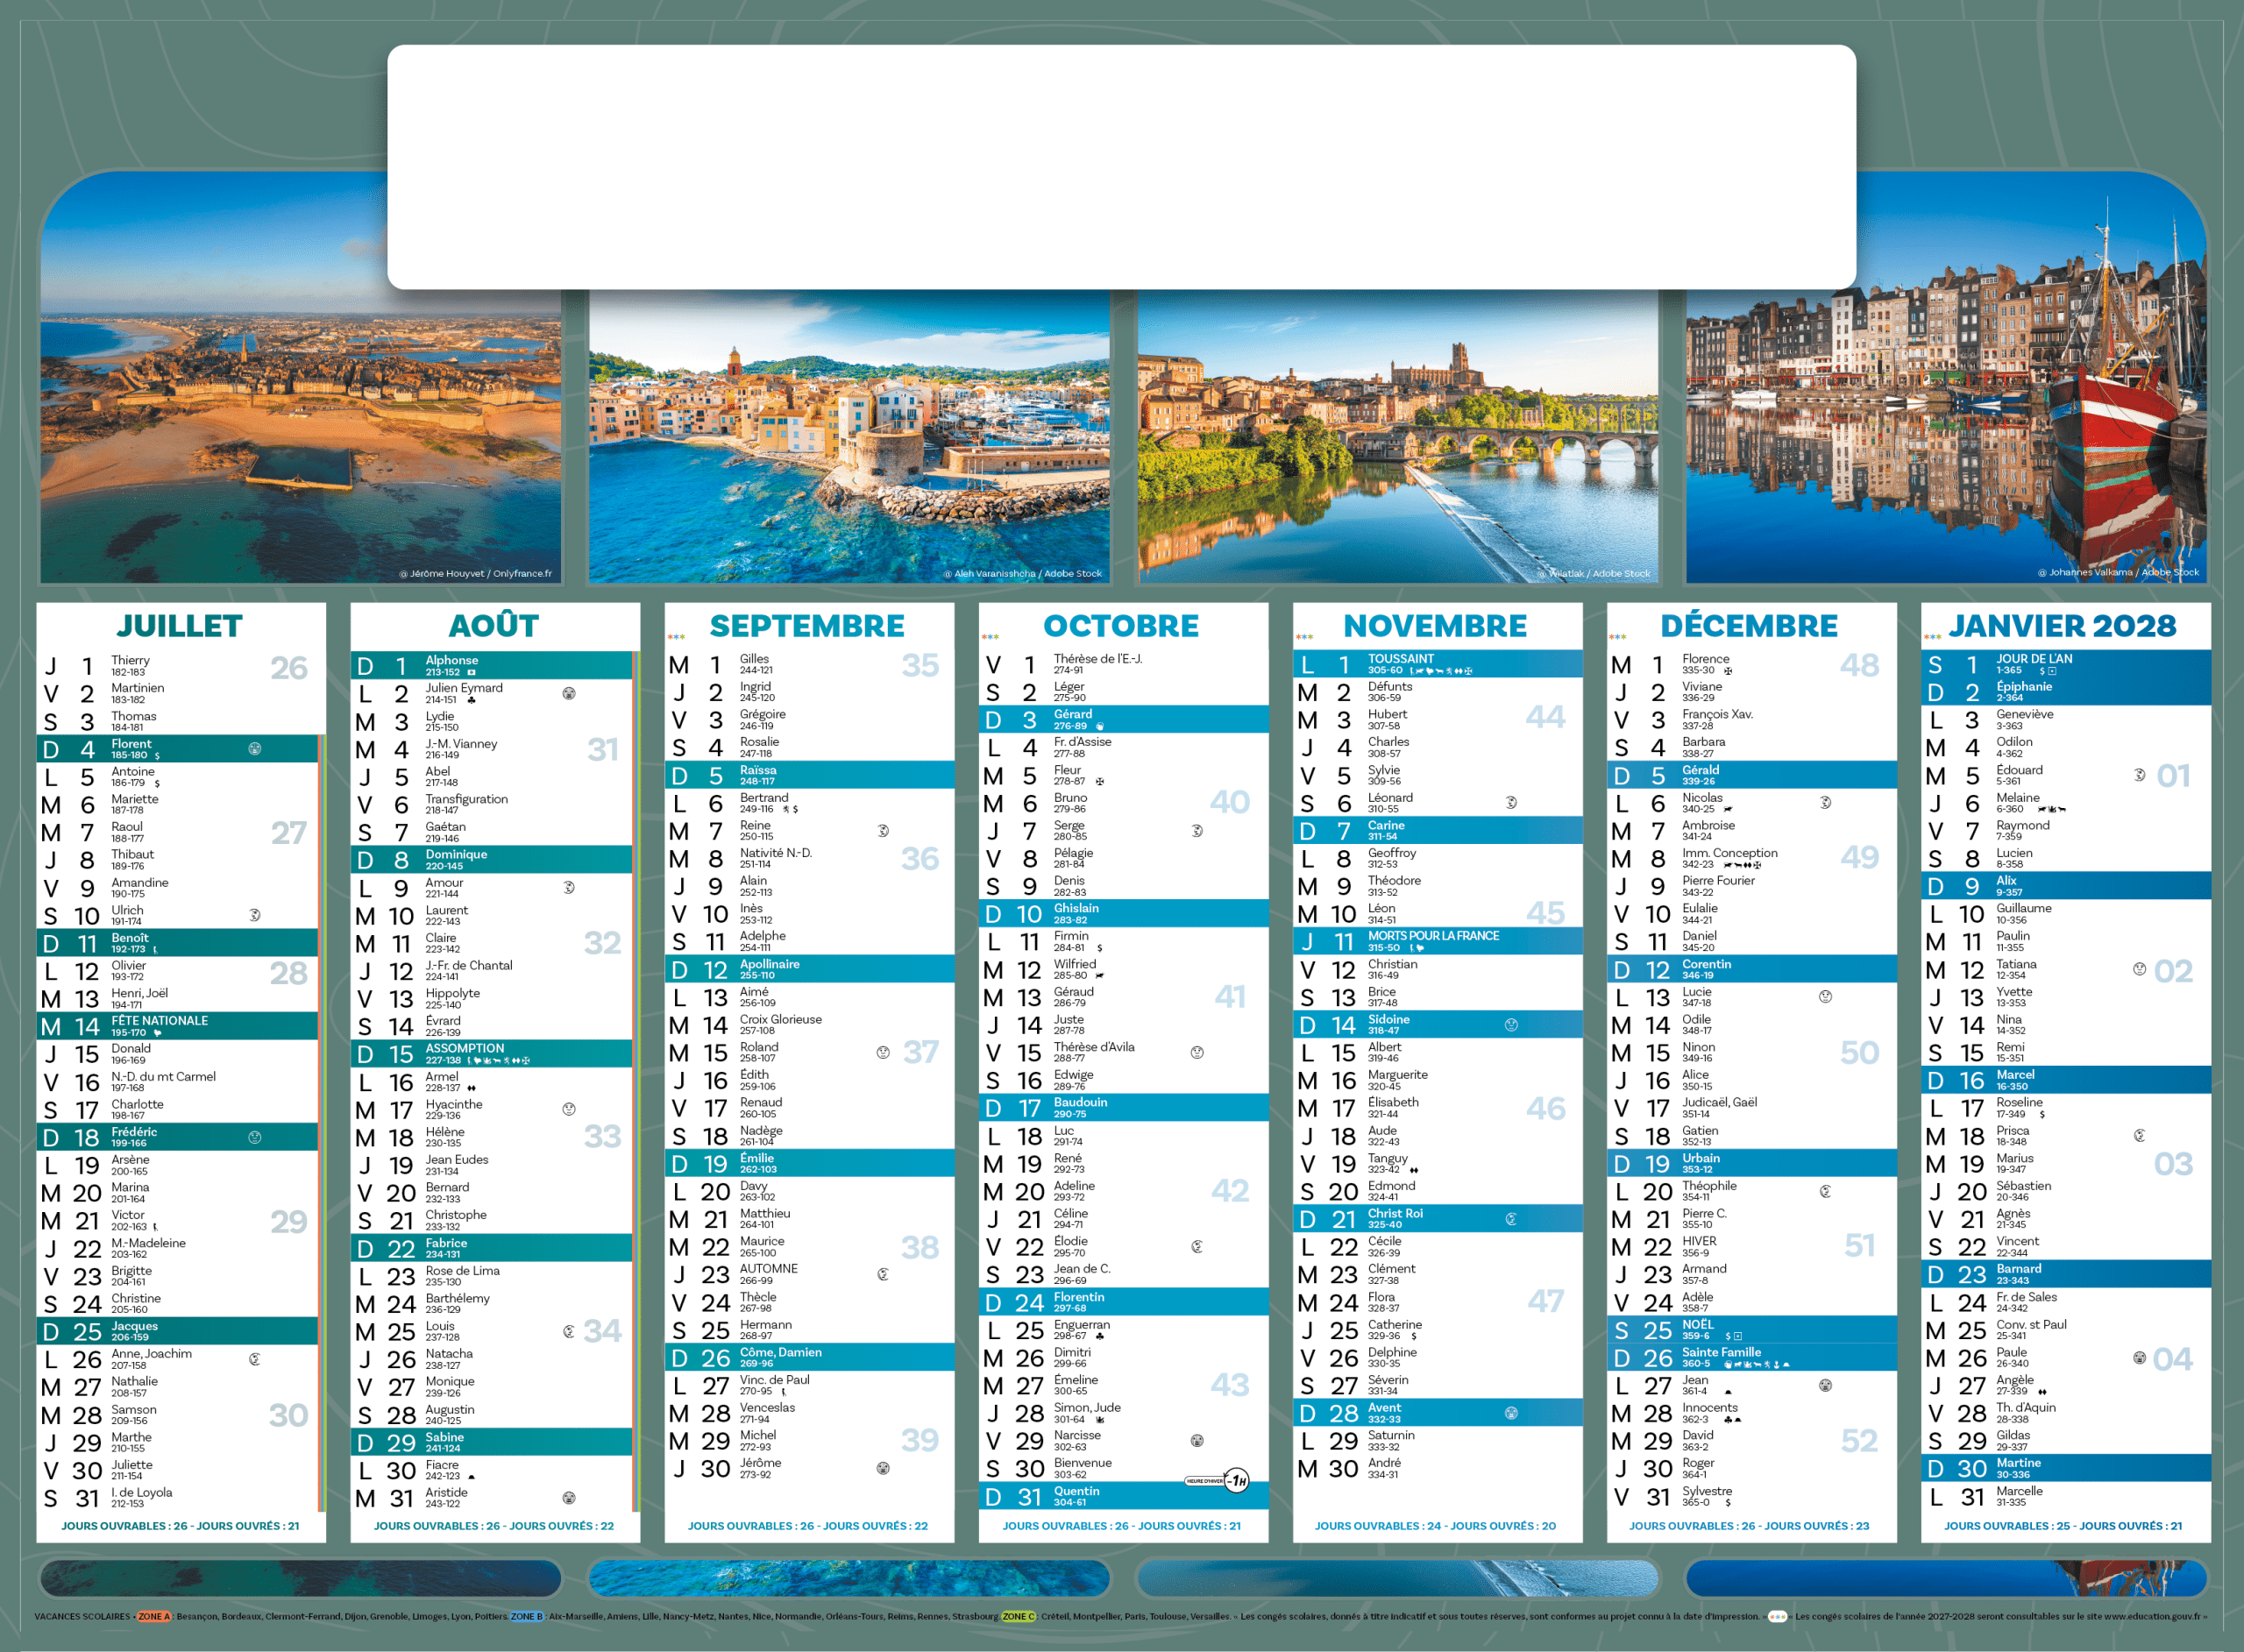Viewport: 2244px width, 1652px height.
Task: Click the blank white header box
Action: pyautogui.click(x=1121, y=167)
